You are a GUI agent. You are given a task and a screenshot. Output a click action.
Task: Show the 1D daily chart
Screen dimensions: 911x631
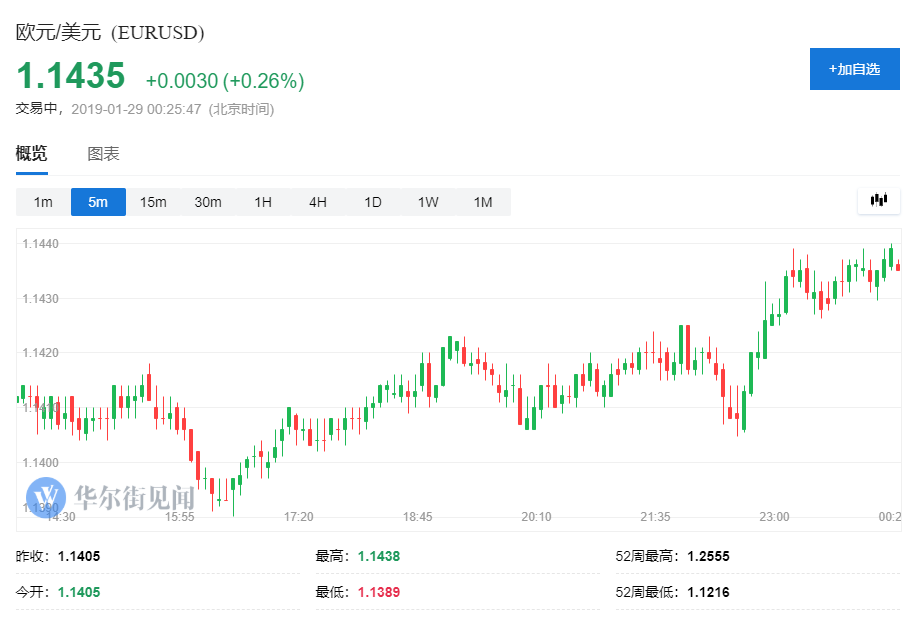coord(373,202)
